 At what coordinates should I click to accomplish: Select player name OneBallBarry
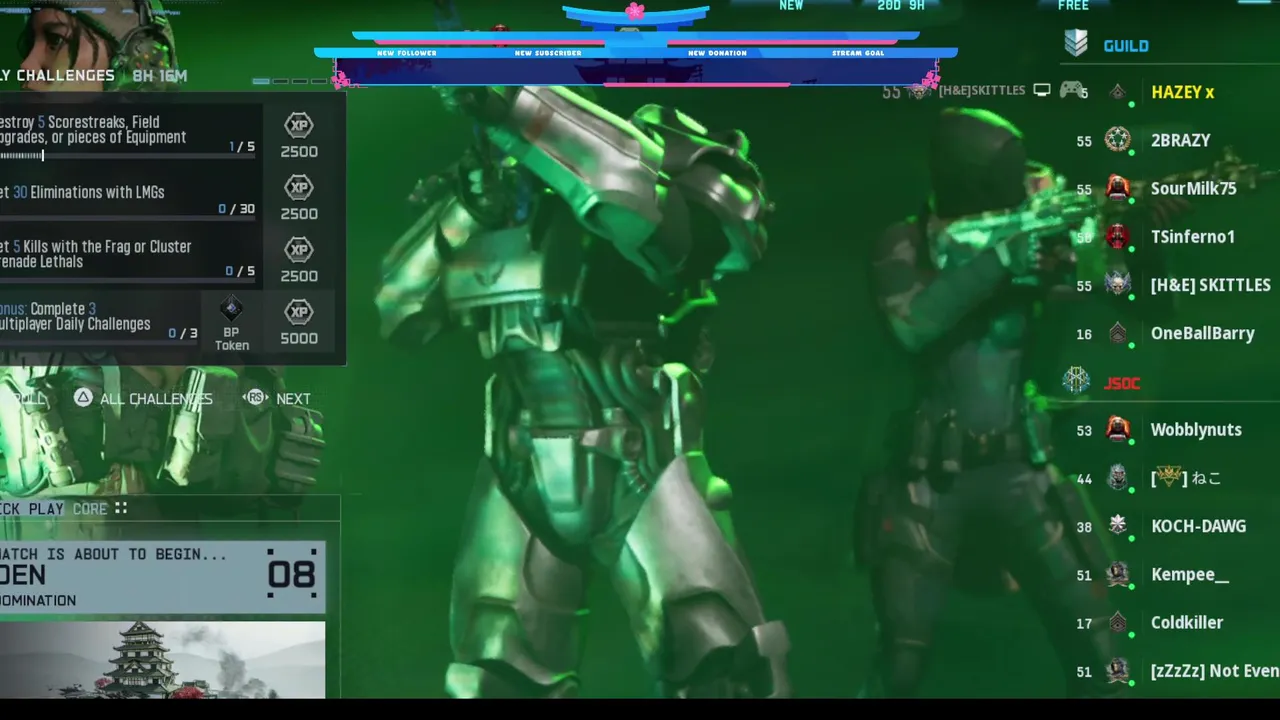pos(1202,333)
